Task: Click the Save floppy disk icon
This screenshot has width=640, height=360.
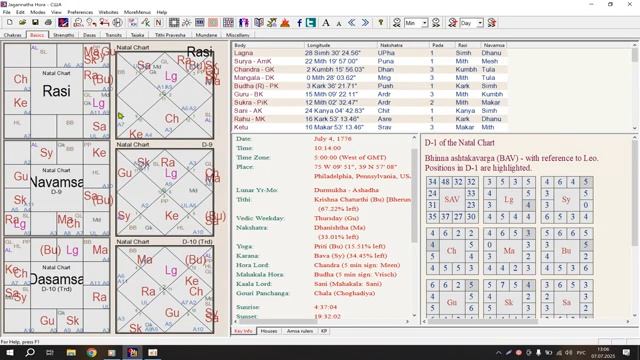Action: pyautogui.click(x=35, y=23)
